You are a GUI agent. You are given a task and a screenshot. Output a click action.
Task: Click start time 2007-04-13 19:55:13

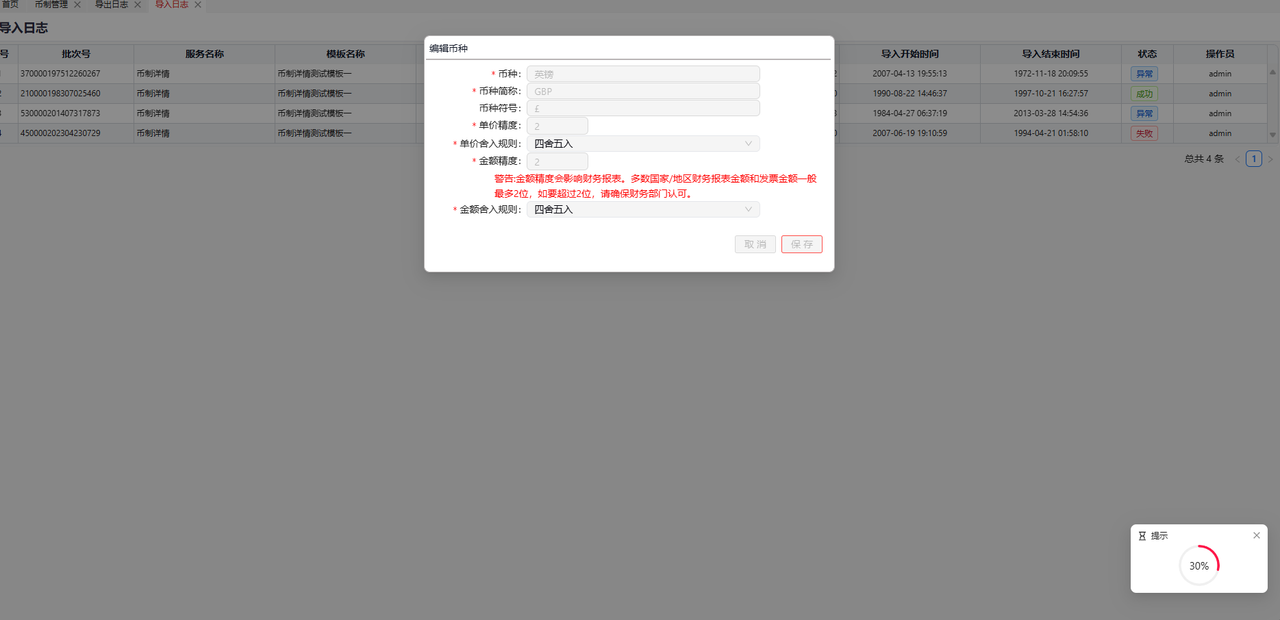click(x=909, y=74)
